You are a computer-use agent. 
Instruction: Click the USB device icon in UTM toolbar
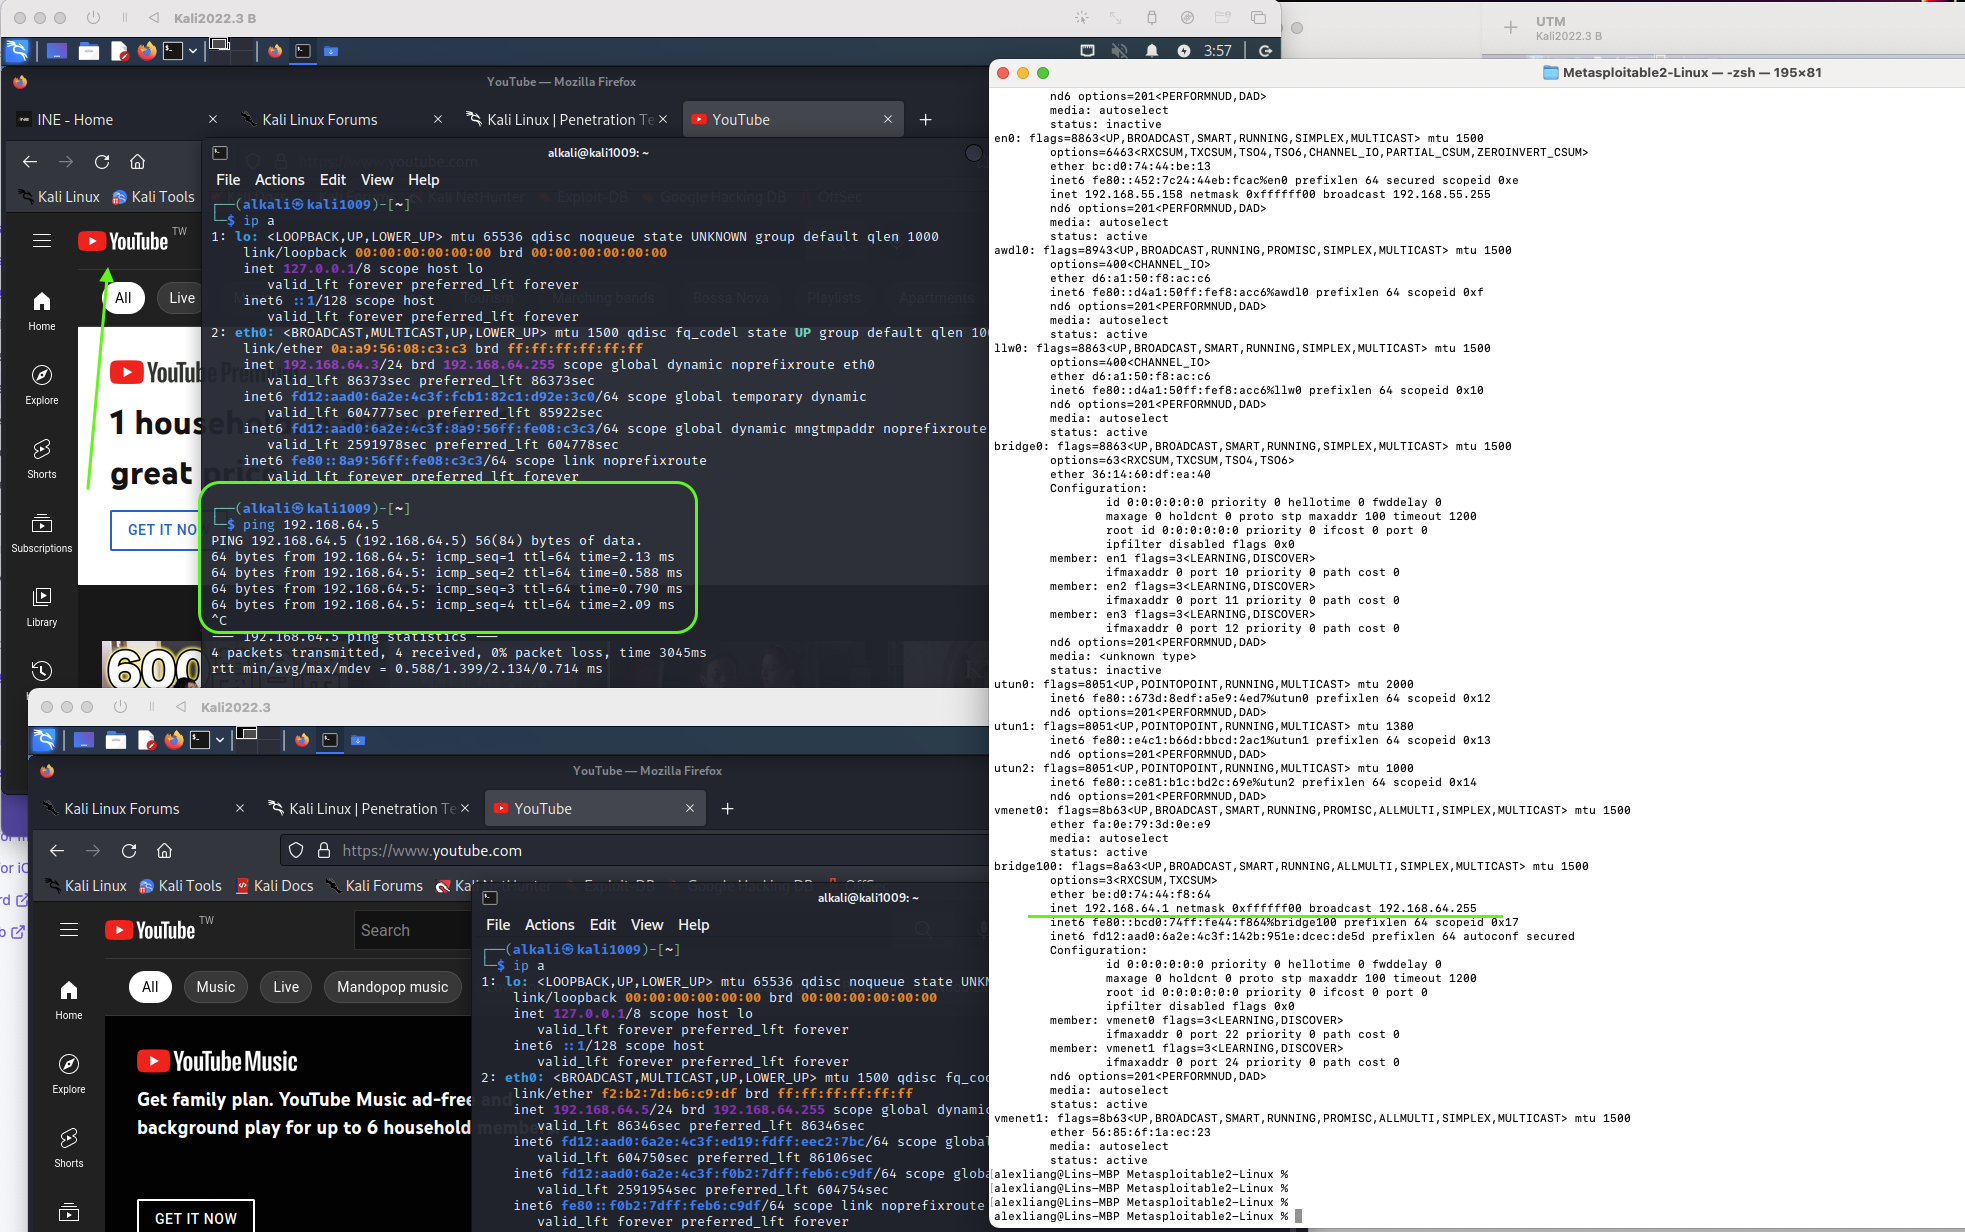pos(1151,17)
